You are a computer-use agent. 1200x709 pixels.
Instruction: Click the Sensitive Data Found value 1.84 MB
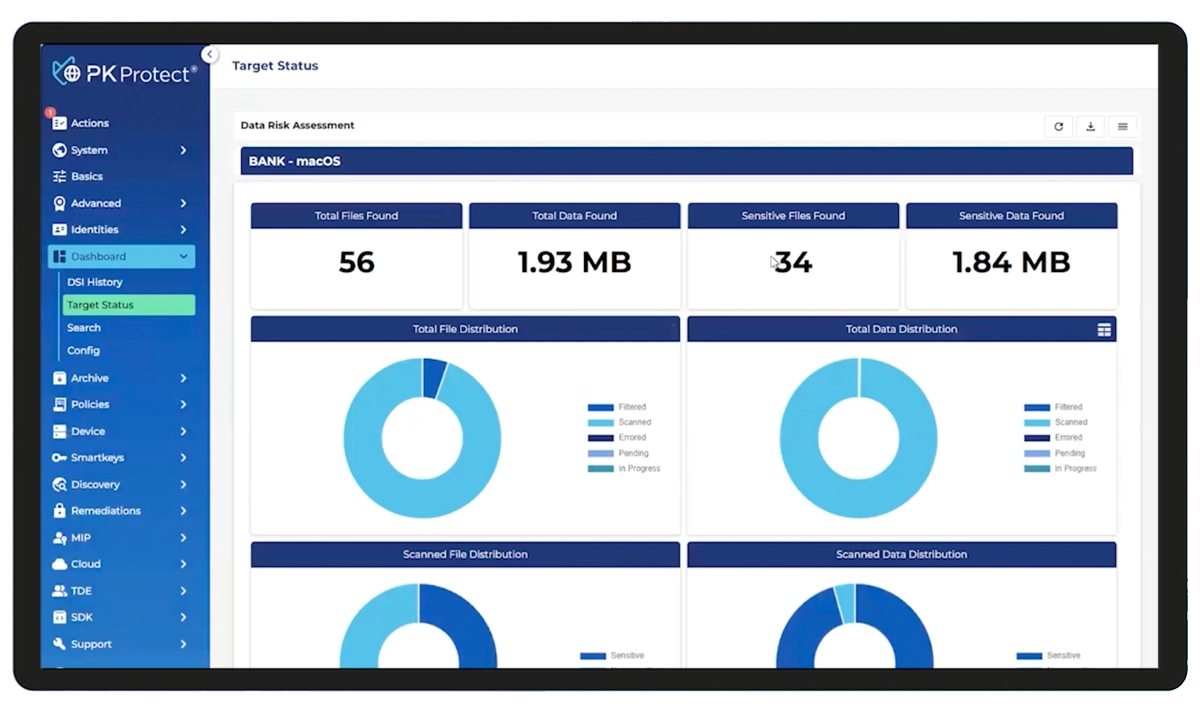[x=1011, y=263]
